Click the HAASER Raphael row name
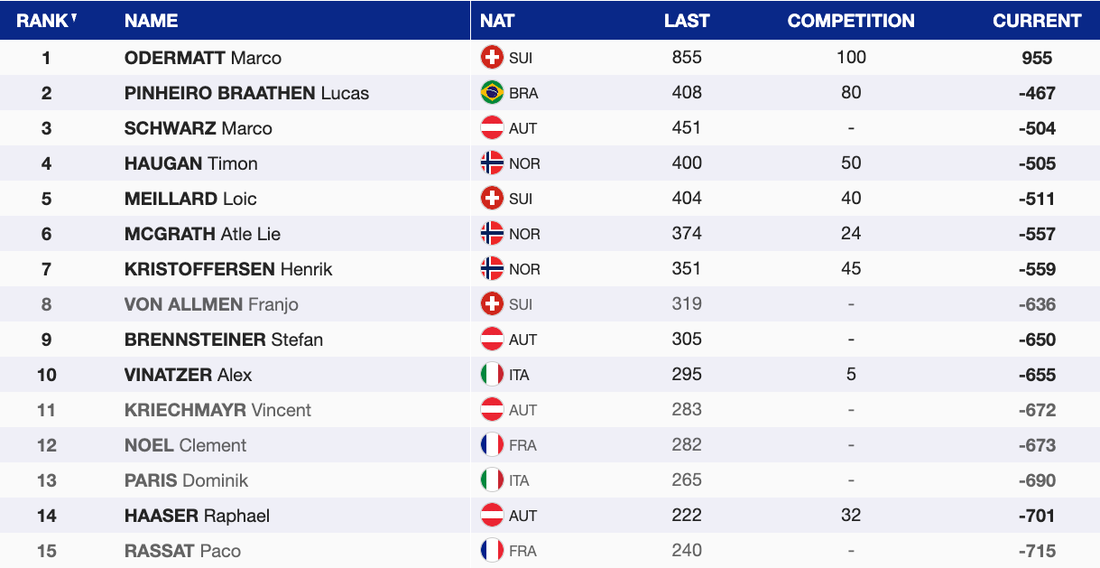This screenshot has height=568, width=1100. [x=197, y=516]
